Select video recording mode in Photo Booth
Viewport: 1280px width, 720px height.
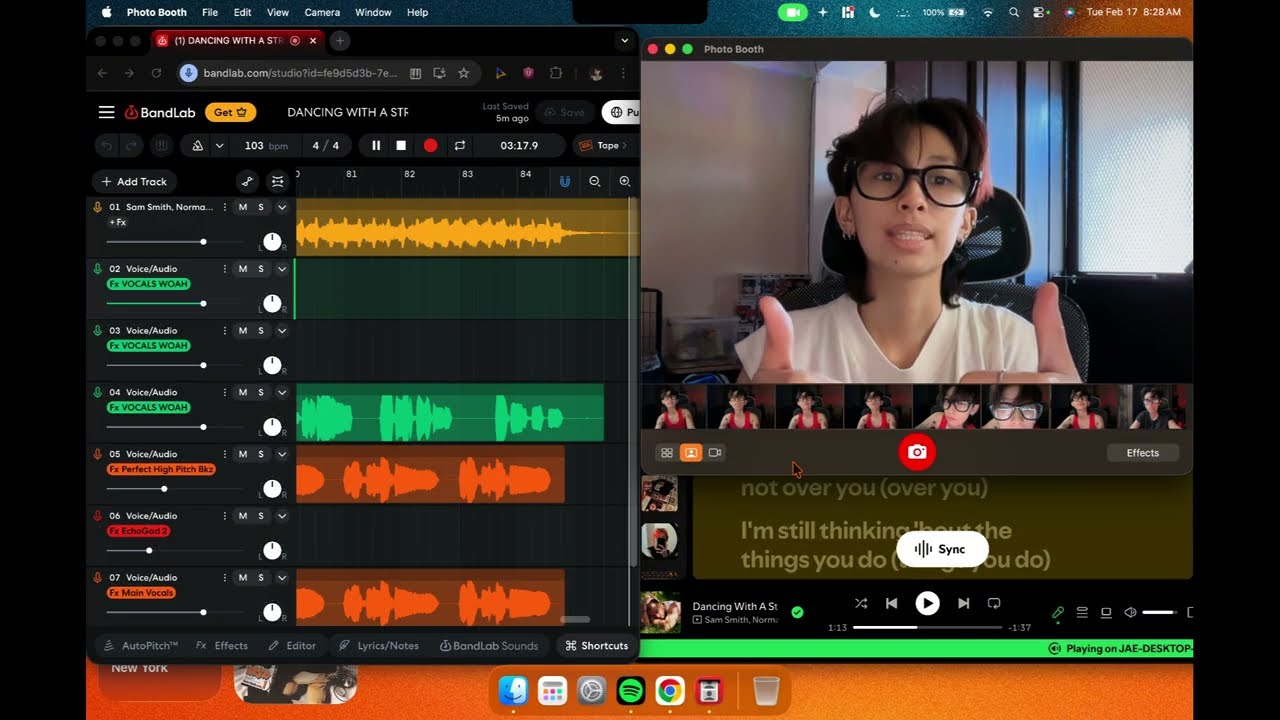715,453
